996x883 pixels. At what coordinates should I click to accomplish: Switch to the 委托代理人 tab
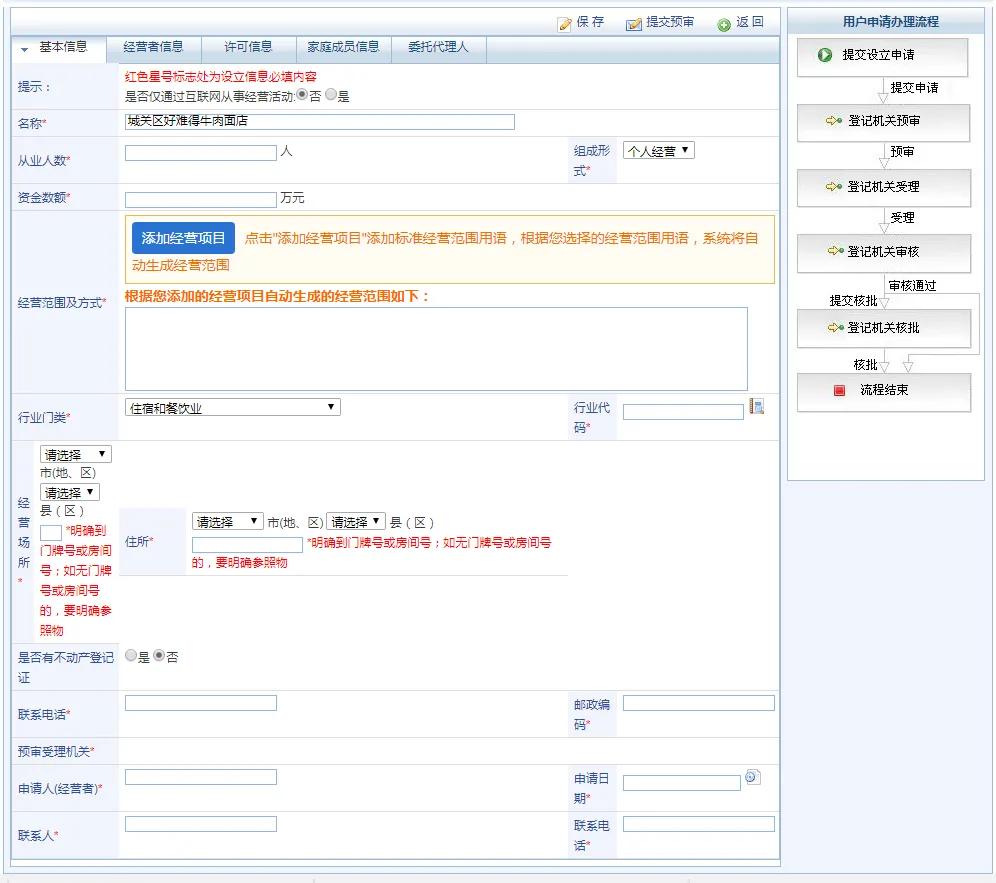tap(438, 46)
